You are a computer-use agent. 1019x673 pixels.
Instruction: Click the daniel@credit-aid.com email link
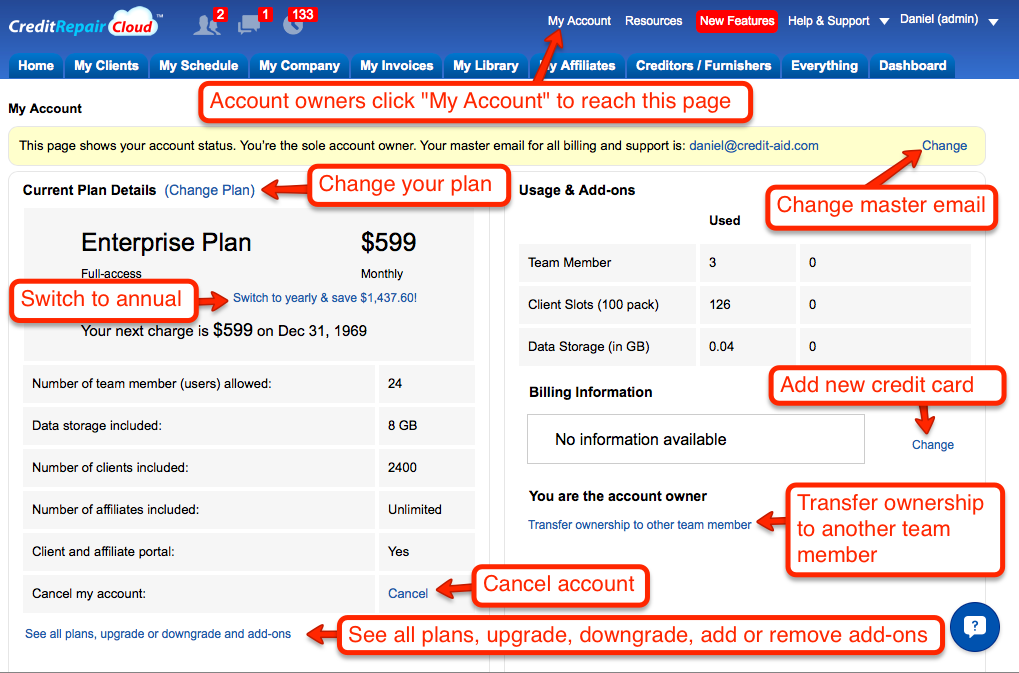(x=754, y=146)
